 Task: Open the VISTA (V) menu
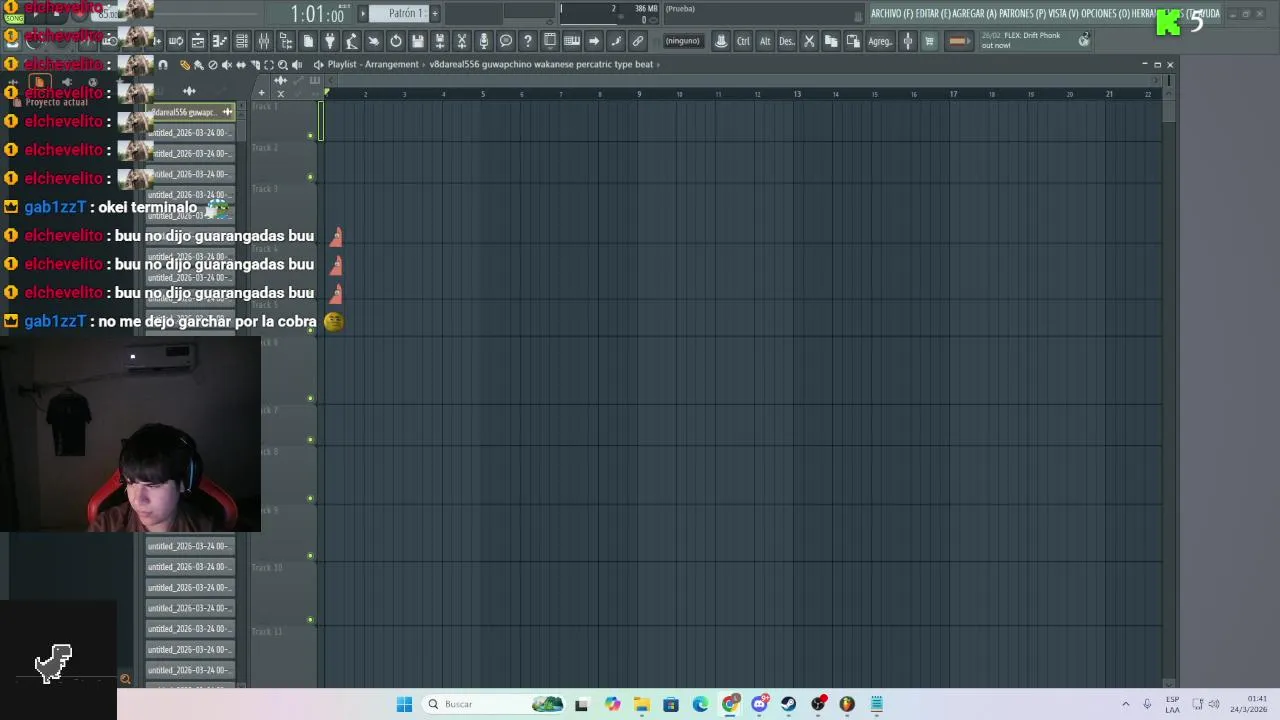point(1063,13)
